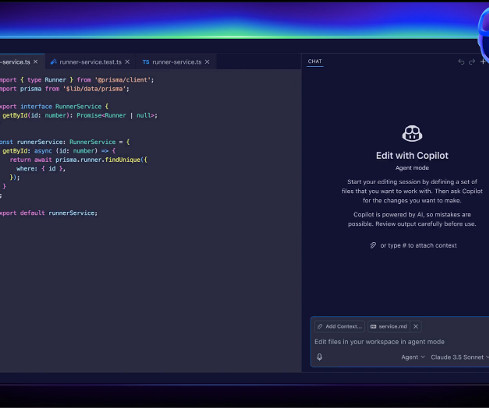489x408 pixels.
Task: Remove the service.md attachment with its X
Action: [416, 326]
